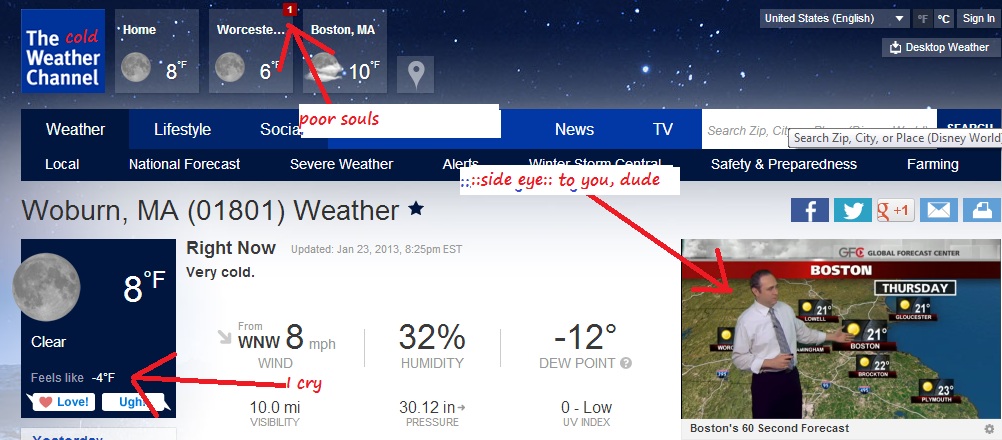
Task: Print the page using printer icon
Action: coord(981,210)
